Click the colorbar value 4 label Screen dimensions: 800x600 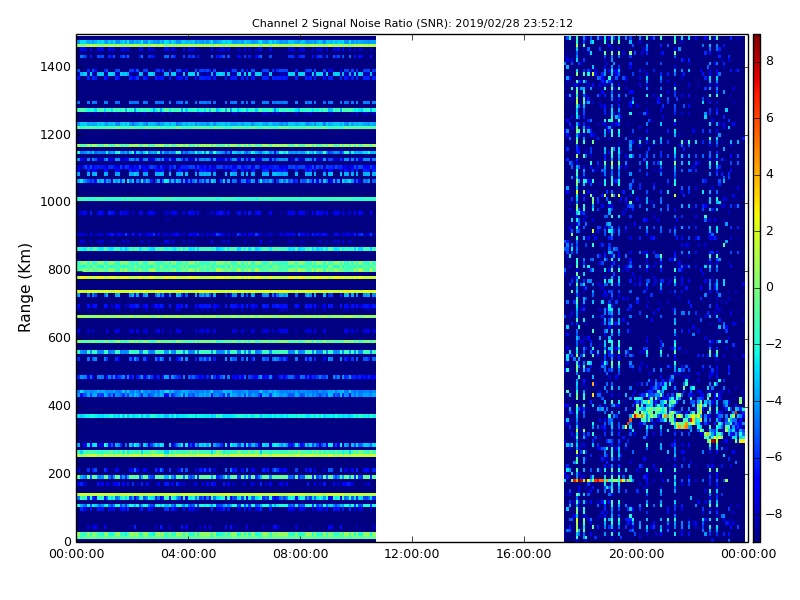tap(770, 174)
